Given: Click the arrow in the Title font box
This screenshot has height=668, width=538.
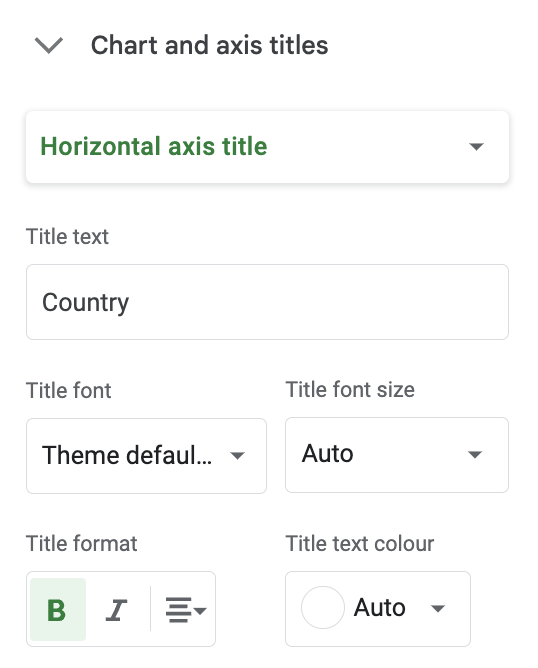Looking at the screenshot, I should tap(237, 456).
